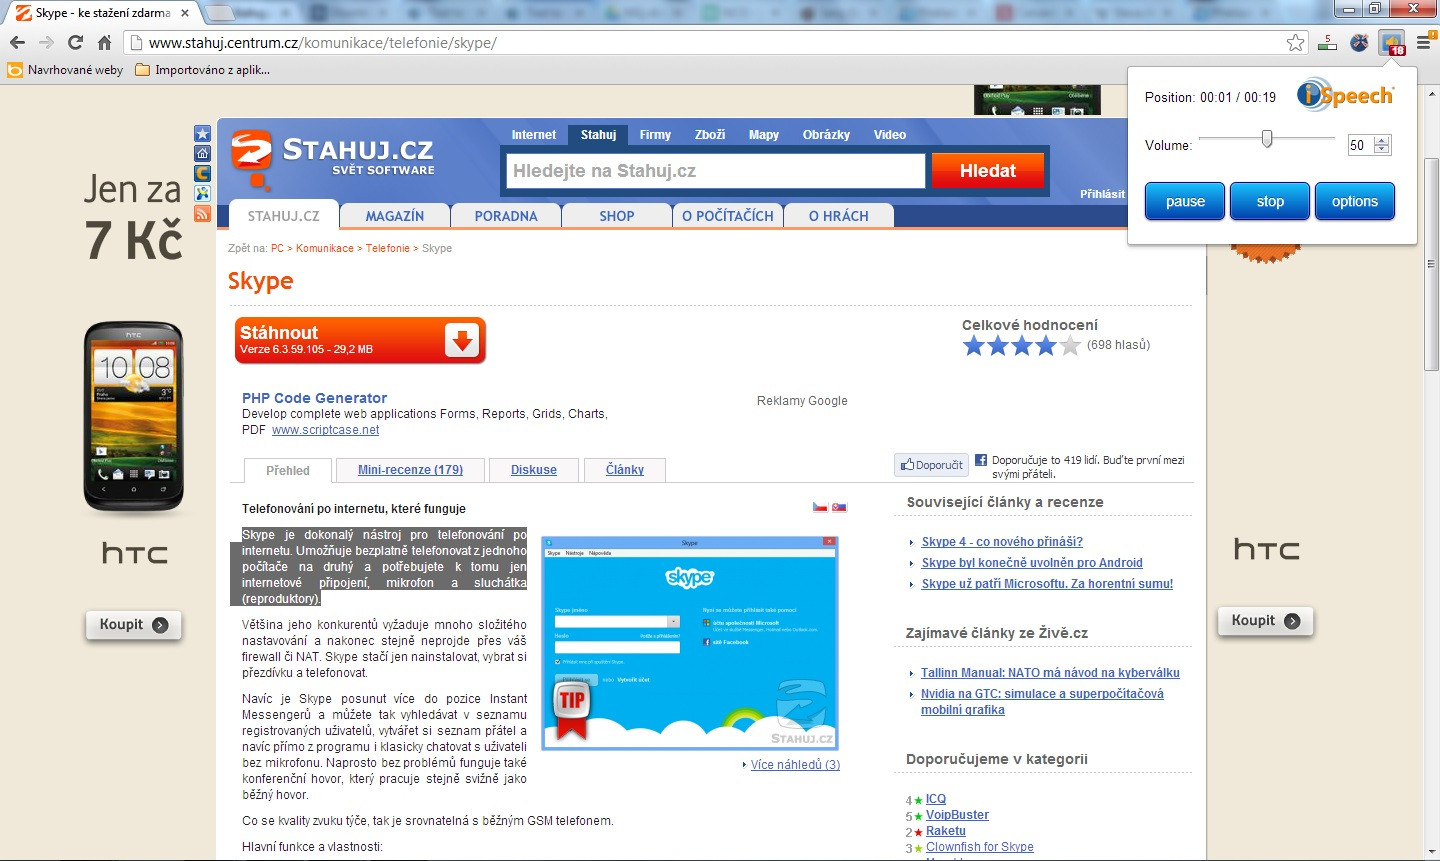This screenshot has width=1440, height=861.
Task: Click the Hledat search button
Action: coord(988,171)
